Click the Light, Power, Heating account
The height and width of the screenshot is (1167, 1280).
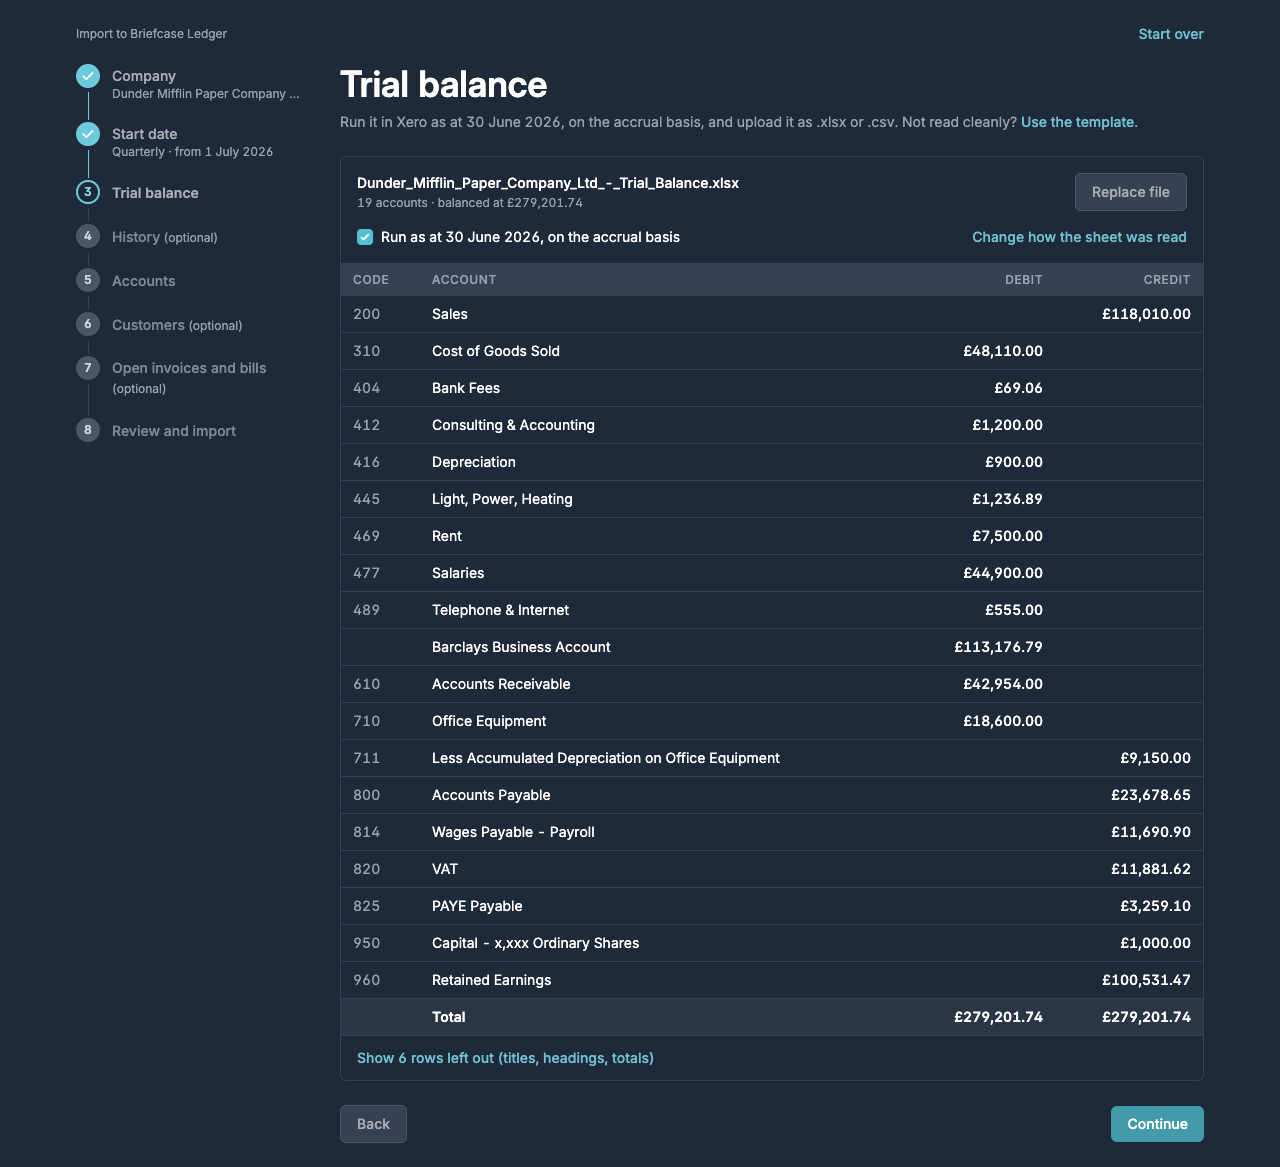coord(502,499)
